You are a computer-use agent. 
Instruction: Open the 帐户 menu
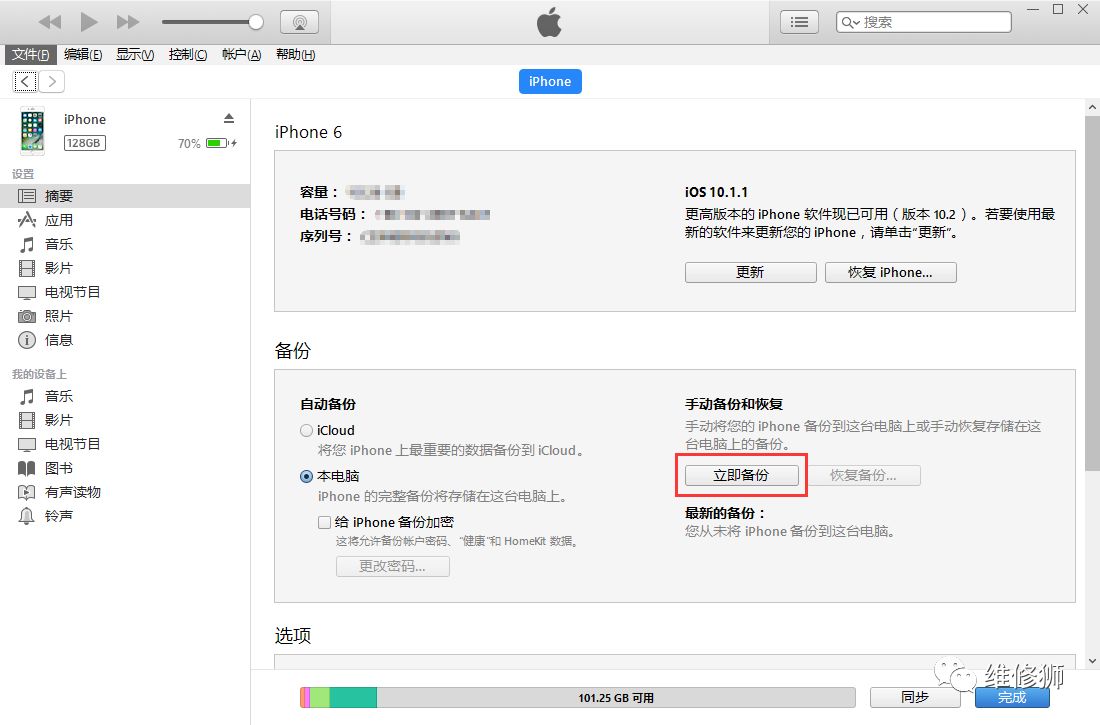point(240,55)
